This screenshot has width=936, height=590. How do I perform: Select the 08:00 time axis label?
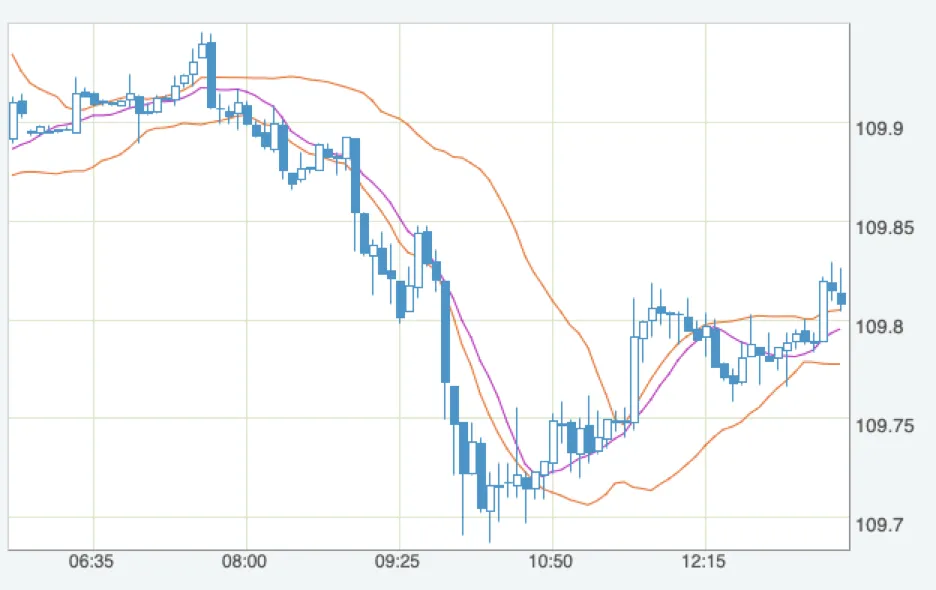tap(244, 562)
